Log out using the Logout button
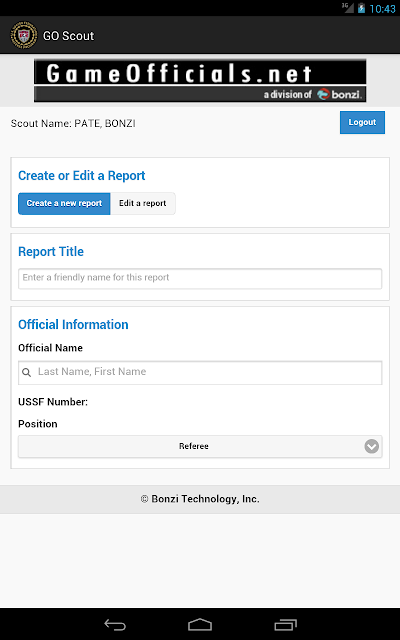The image size is (400, 640). 362,122
